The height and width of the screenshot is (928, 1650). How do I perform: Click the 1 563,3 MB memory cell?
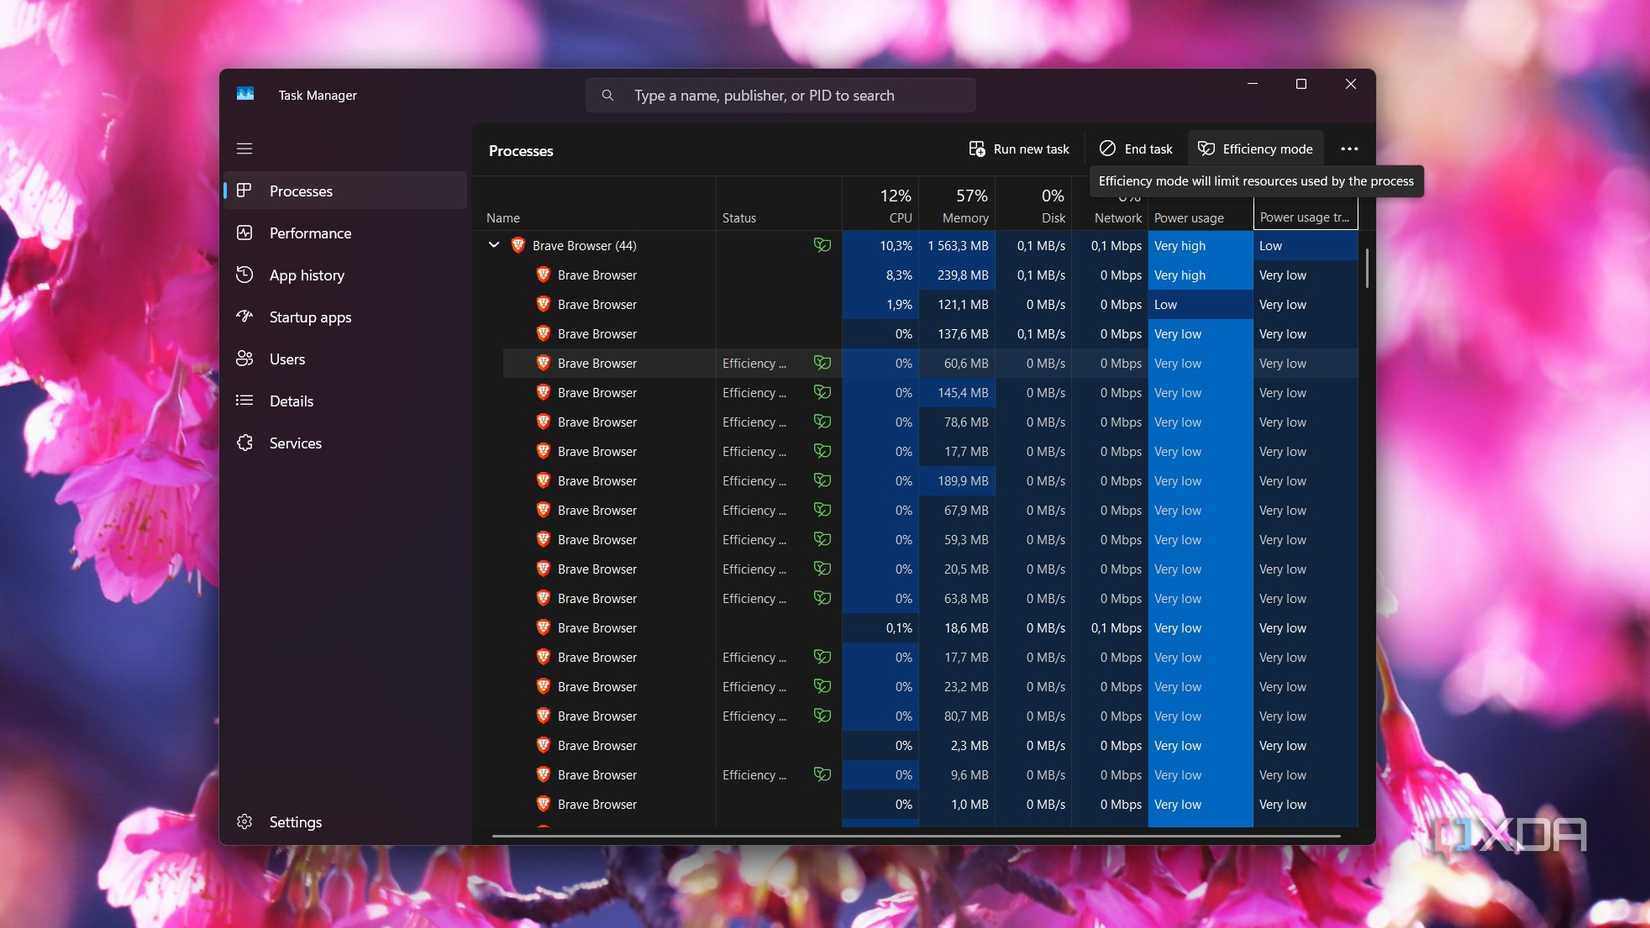956,245
